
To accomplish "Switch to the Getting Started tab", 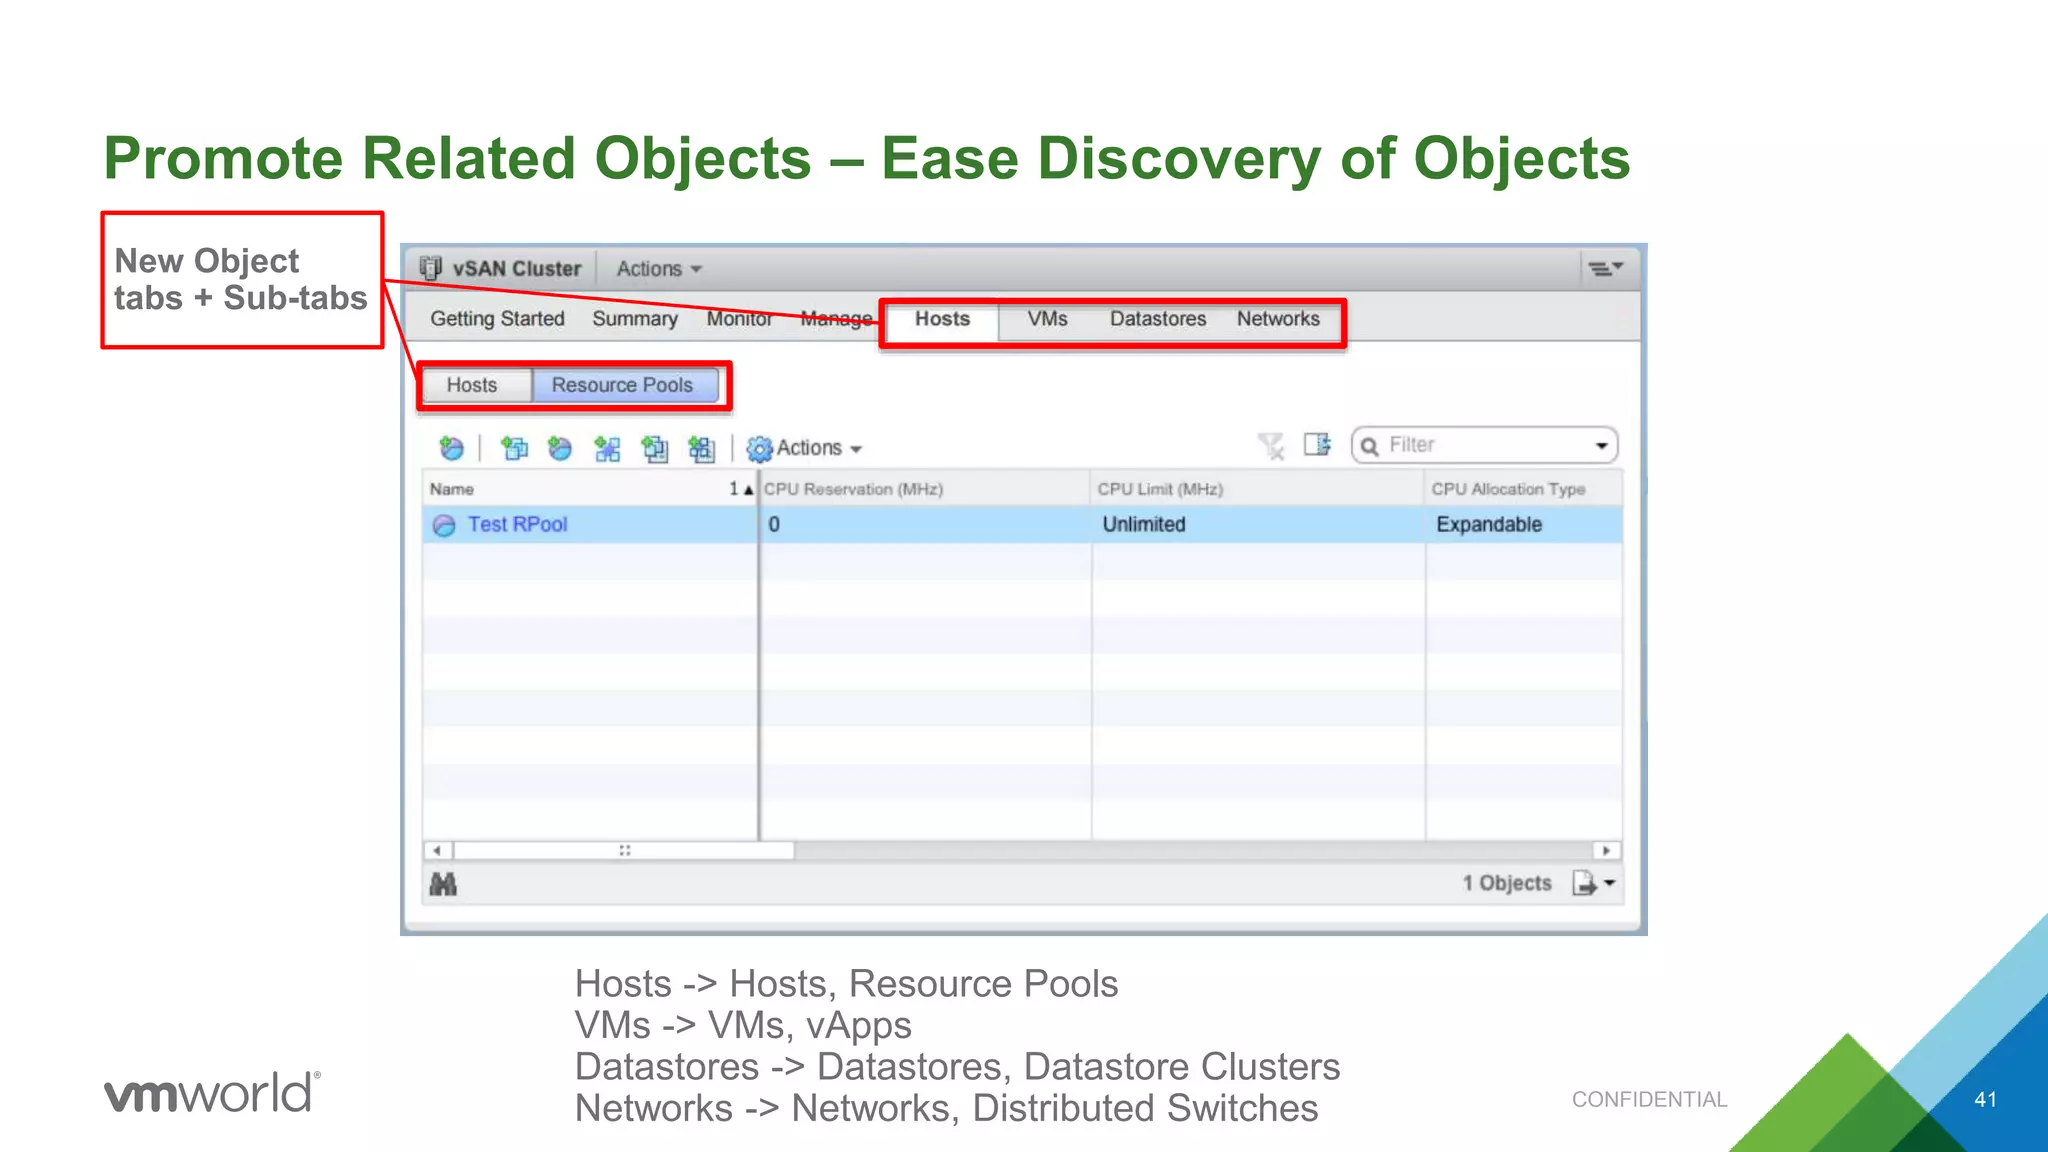I will (497, 318).
